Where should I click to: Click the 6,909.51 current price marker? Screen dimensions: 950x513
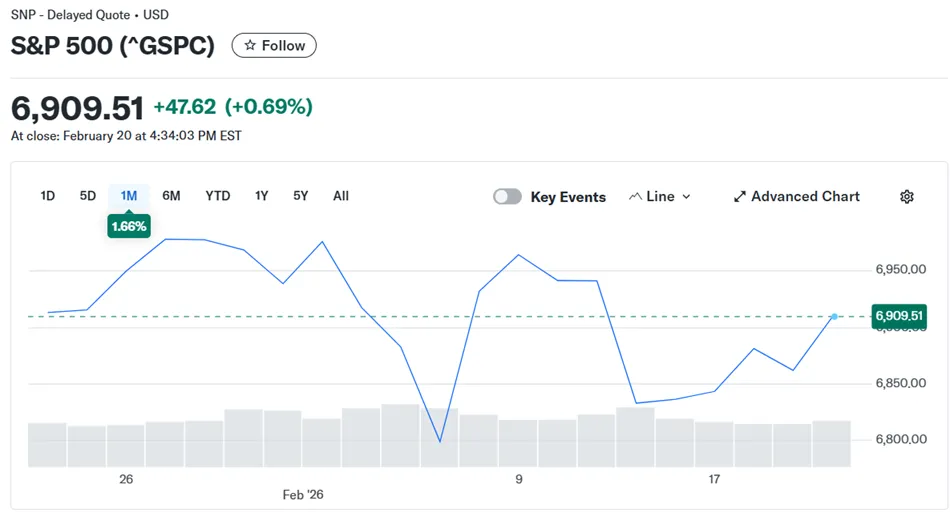point(899,316)
